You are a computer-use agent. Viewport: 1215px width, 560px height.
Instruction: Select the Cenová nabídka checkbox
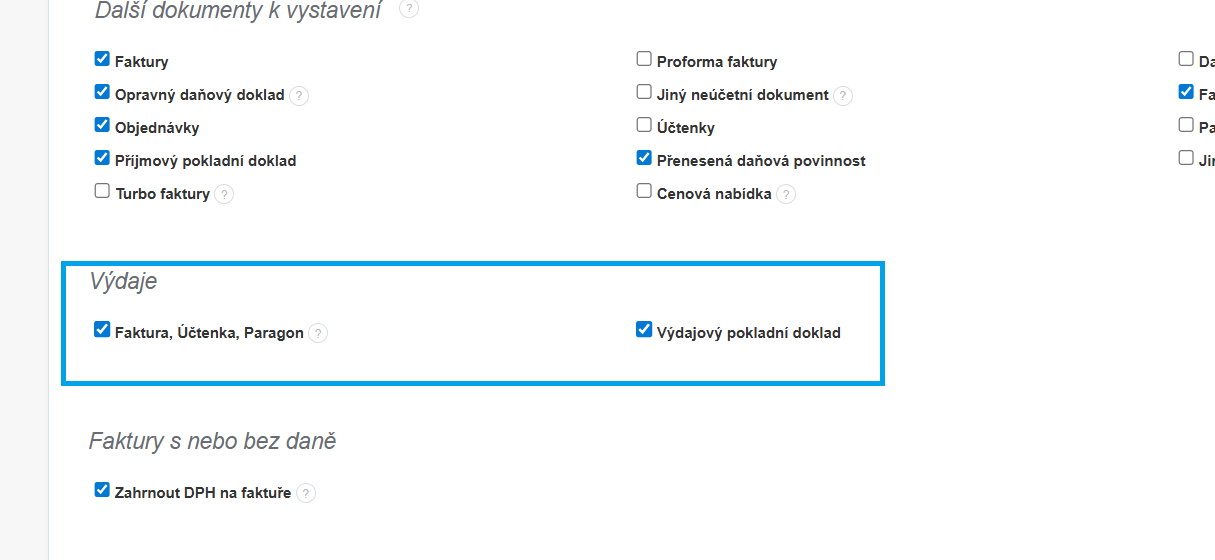click(644, 191)
